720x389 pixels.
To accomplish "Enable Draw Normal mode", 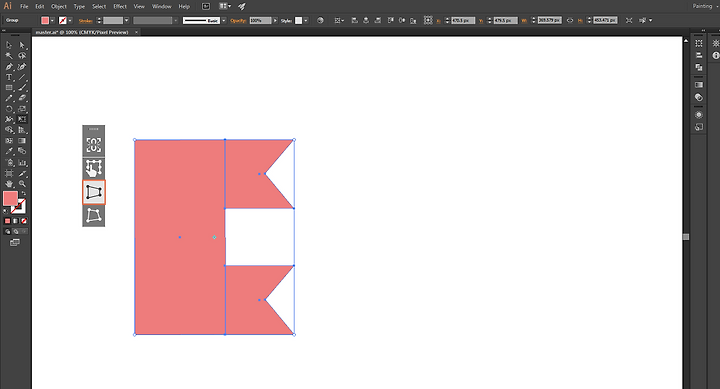I will point(7,231).
